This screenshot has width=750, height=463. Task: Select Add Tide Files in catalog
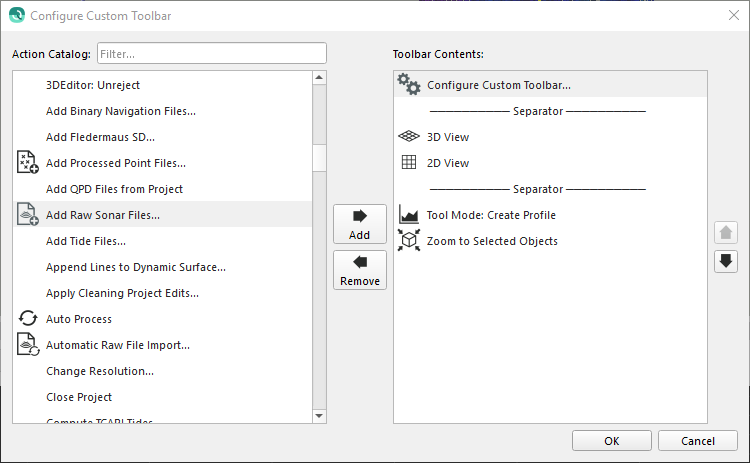pos(86,241)
